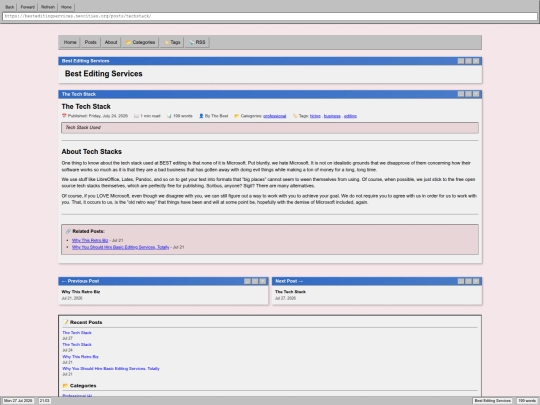Click the Back browser button
This screenshot has height=405, width=540.
(10, 7)
